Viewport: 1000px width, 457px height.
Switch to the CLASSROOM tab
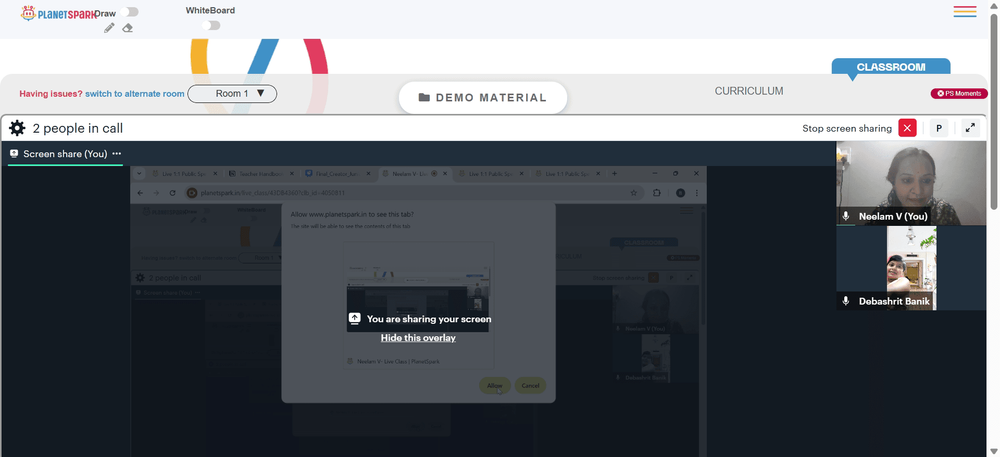pyautogui.click(x=890, y=67)
